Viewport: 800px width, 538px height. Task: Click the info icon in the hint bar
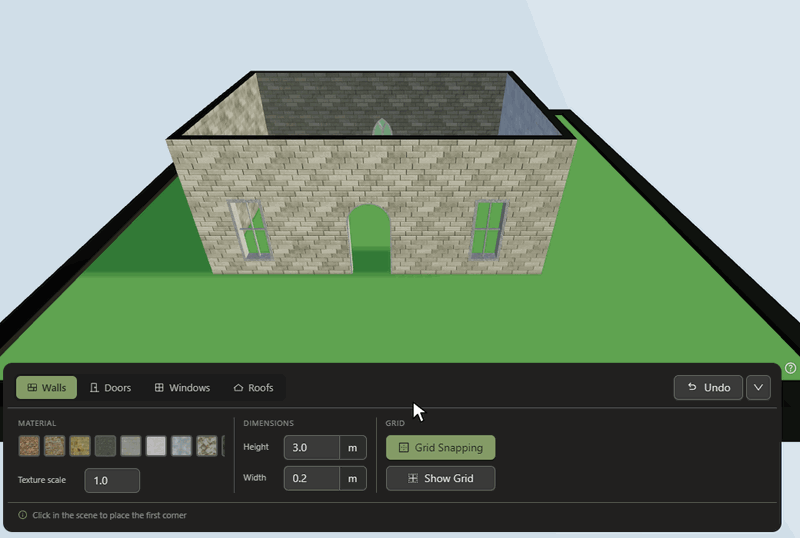(22, 515)
